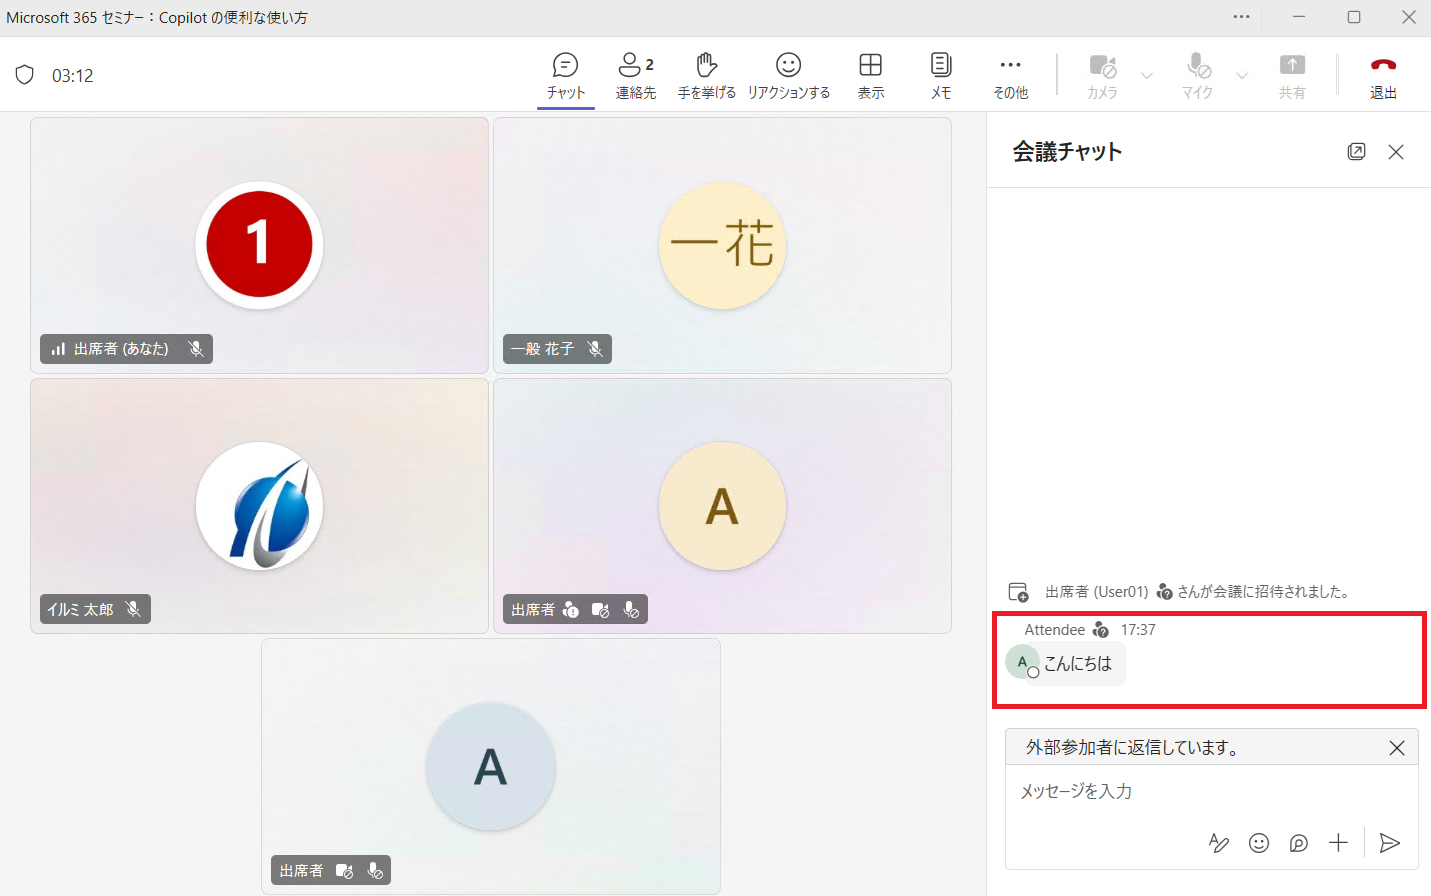Open the その他 more actions menu
The width and height of the screenshot is (1431, 896).
pos(1010,76)
